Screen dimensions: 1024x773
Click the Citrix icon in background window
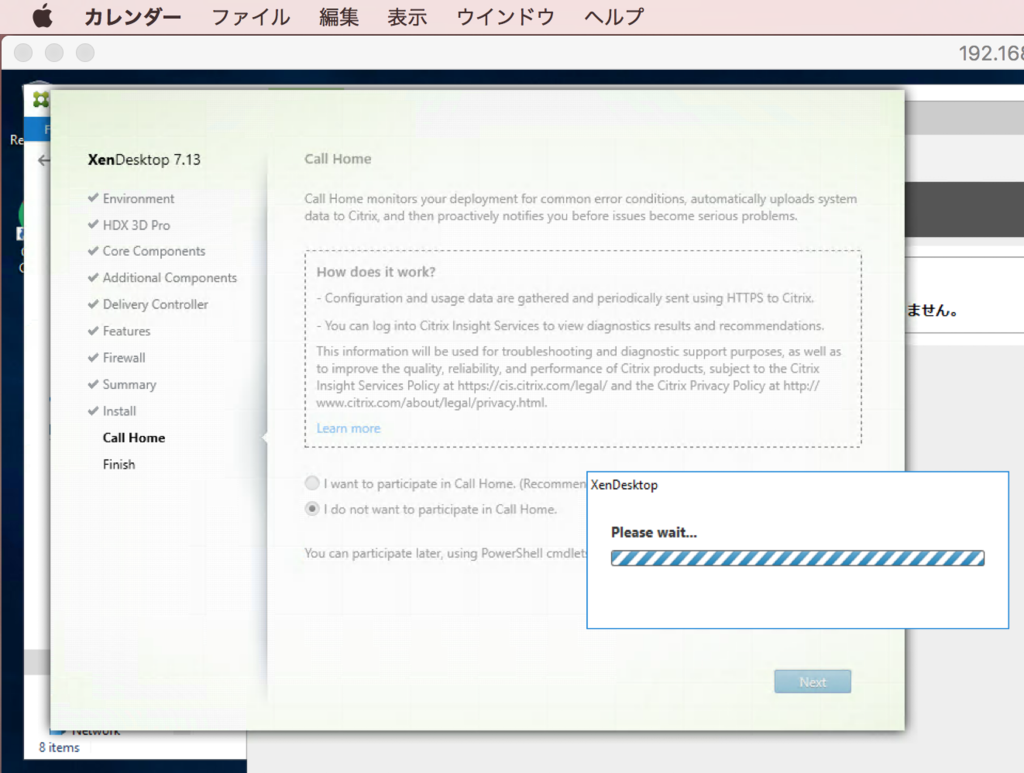[40, 99]
